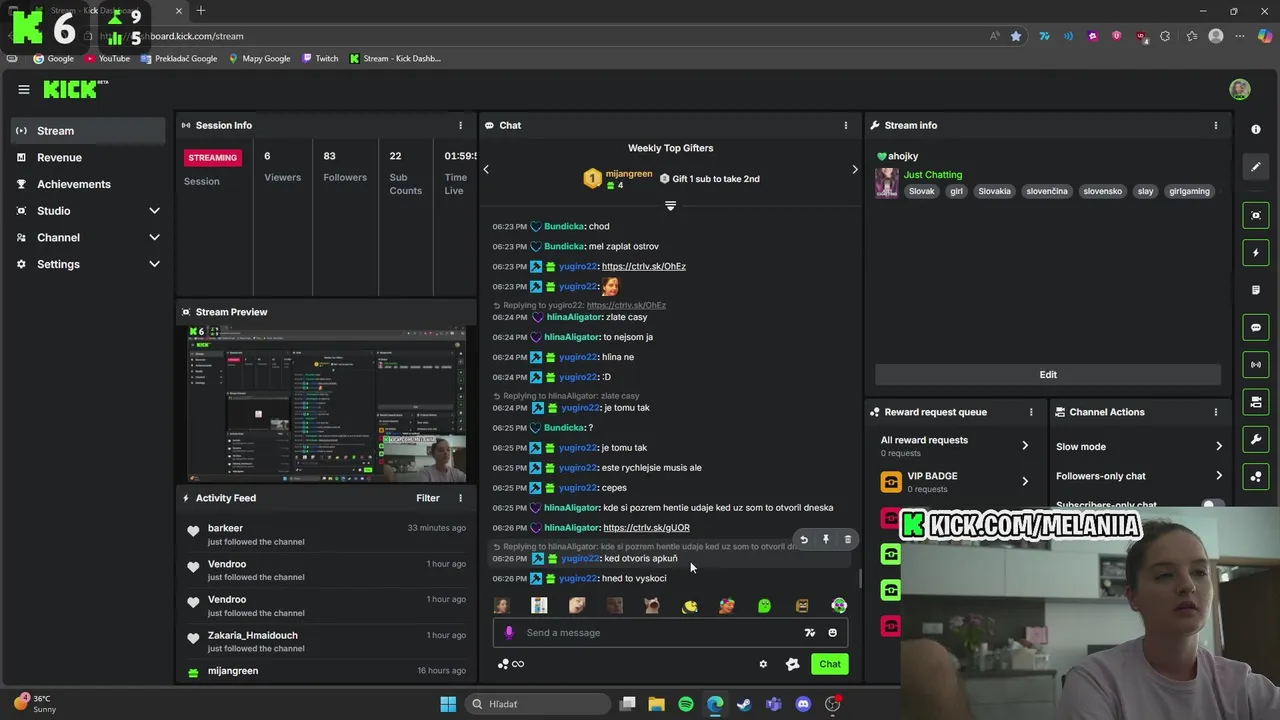1280x720 pixels.
Task: Delete the hovered chat message with trash icon
Action: point(847,539)
